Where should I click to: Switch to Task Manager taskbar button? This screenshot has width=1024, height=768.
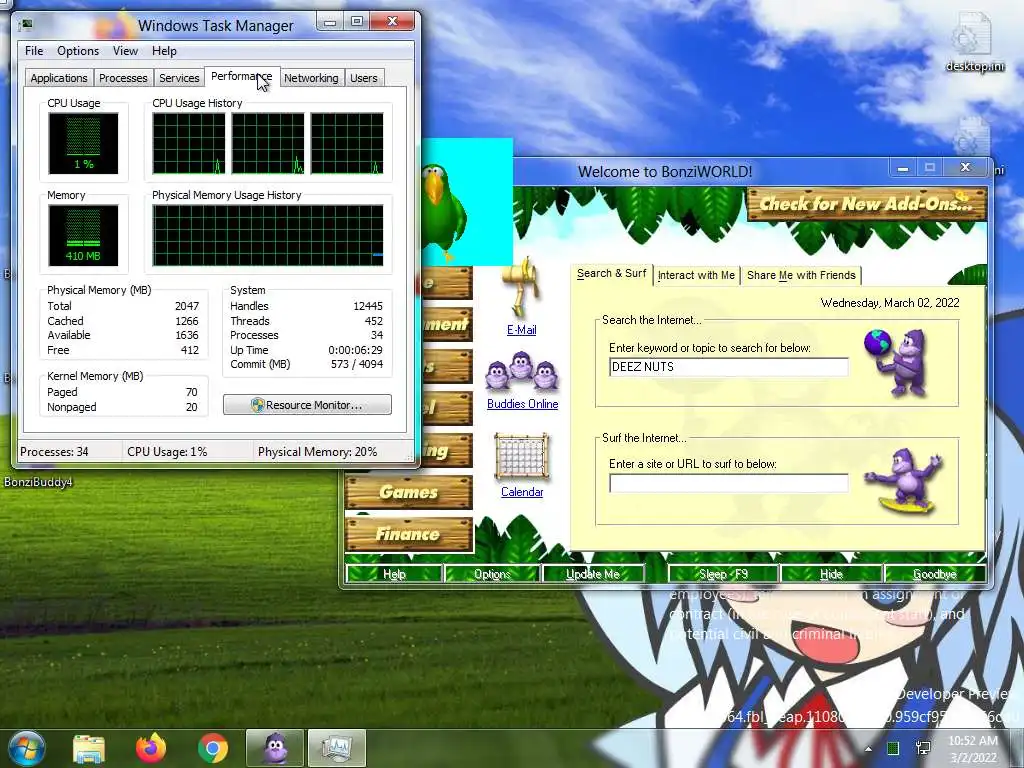(336, 748)
